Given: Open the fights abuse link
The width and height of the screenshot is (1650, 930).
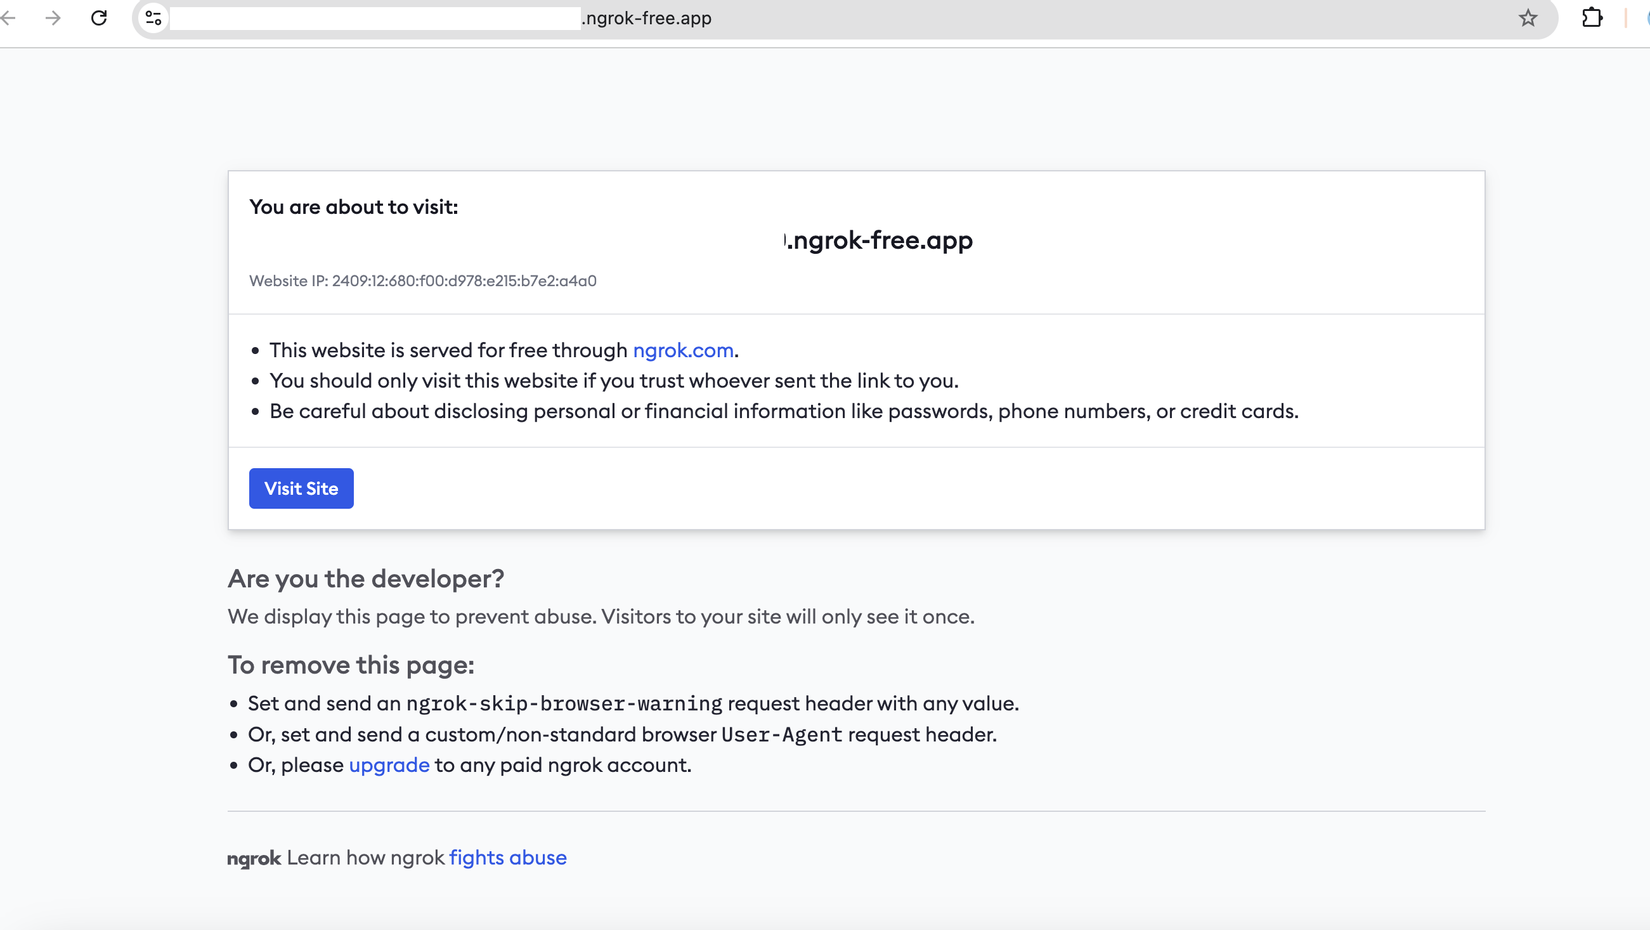Looking at the screenshot, I should [508, 857].
